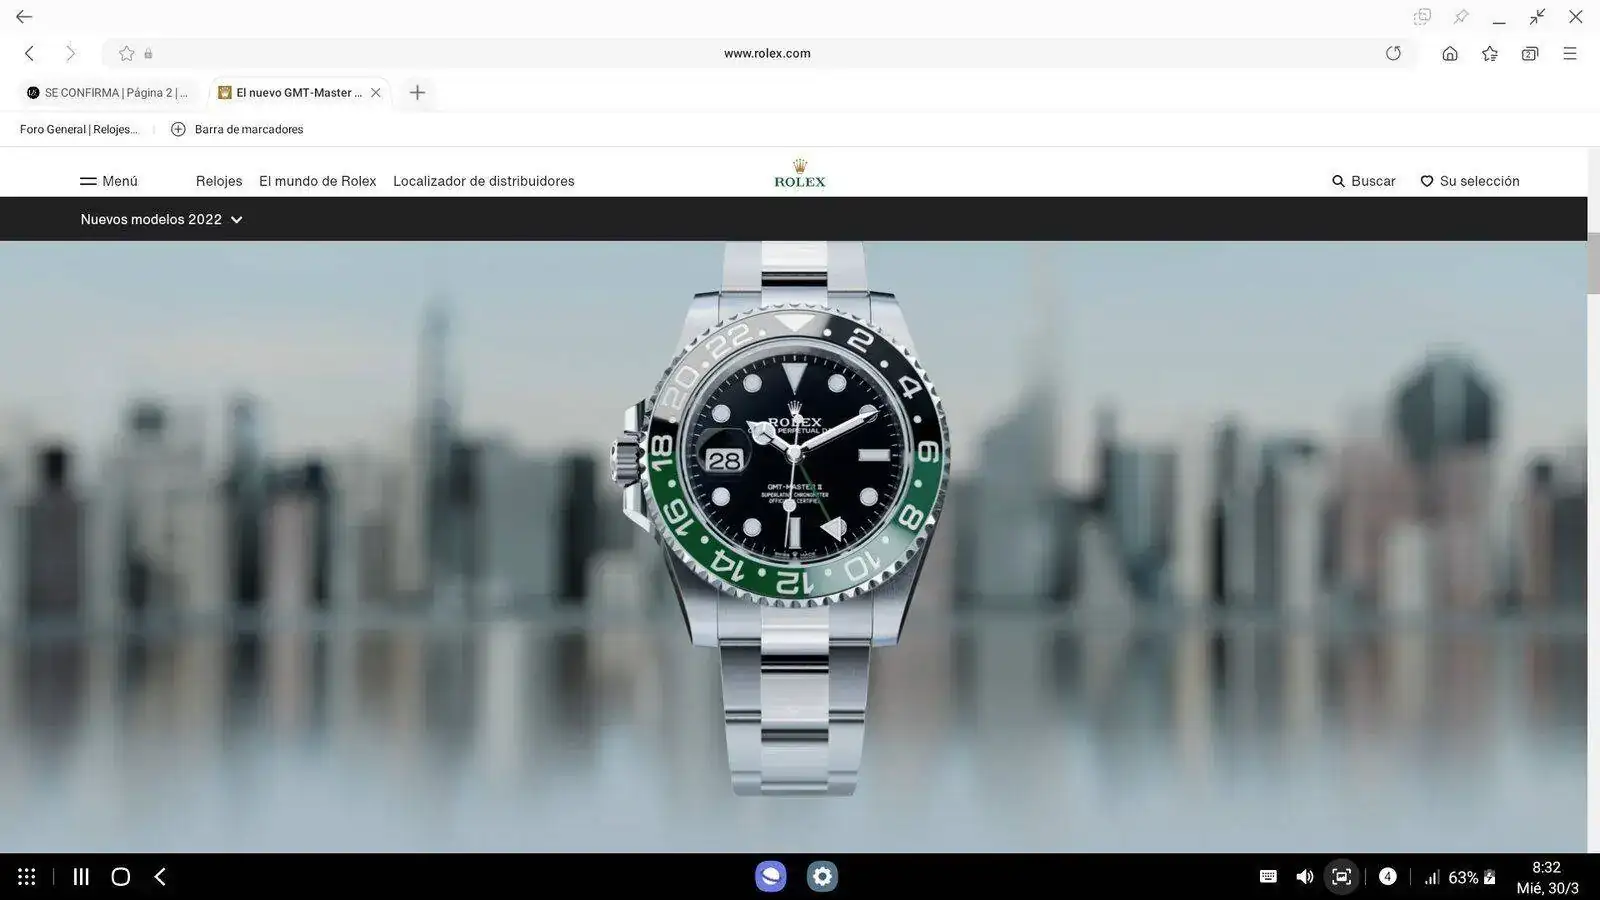
Task: Open Localizador de distribuidores
Action: click(483, 181)
